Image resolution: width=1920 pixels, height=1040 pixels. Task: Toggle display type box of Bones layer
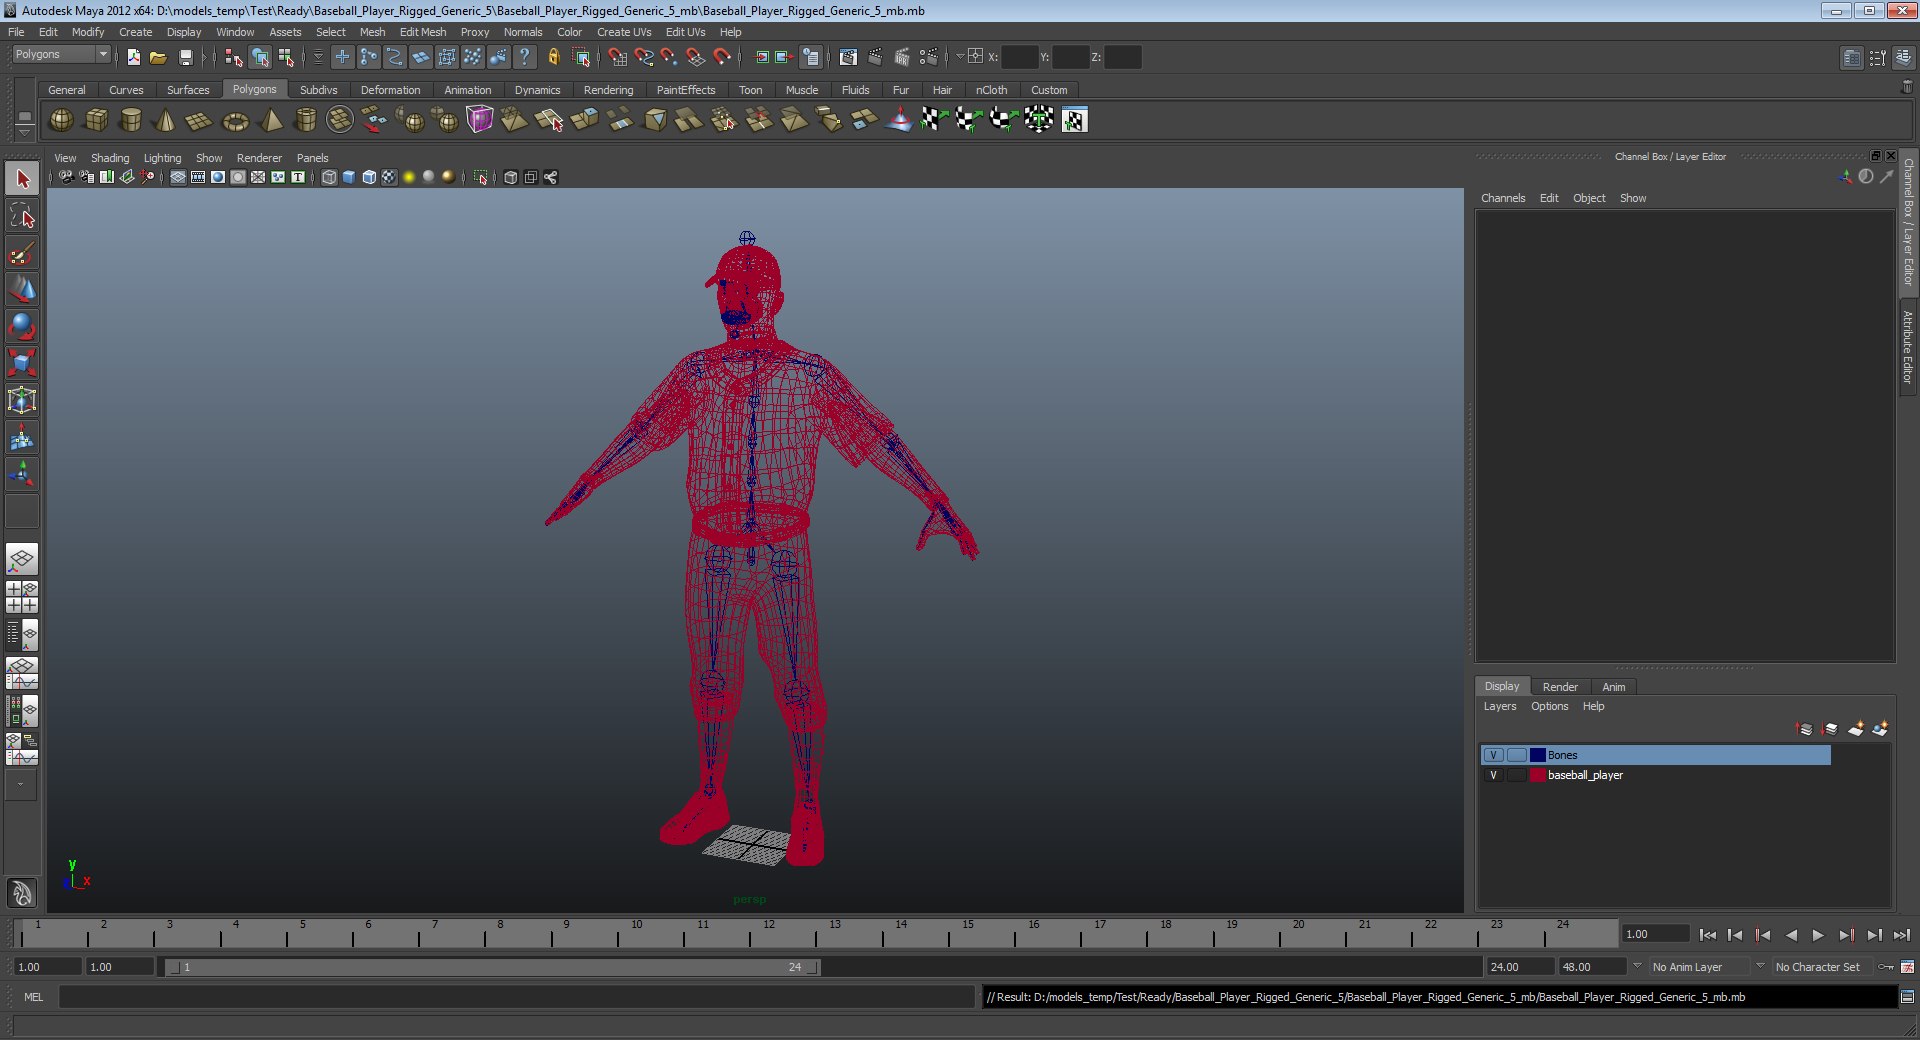[x=1516, y=755]
